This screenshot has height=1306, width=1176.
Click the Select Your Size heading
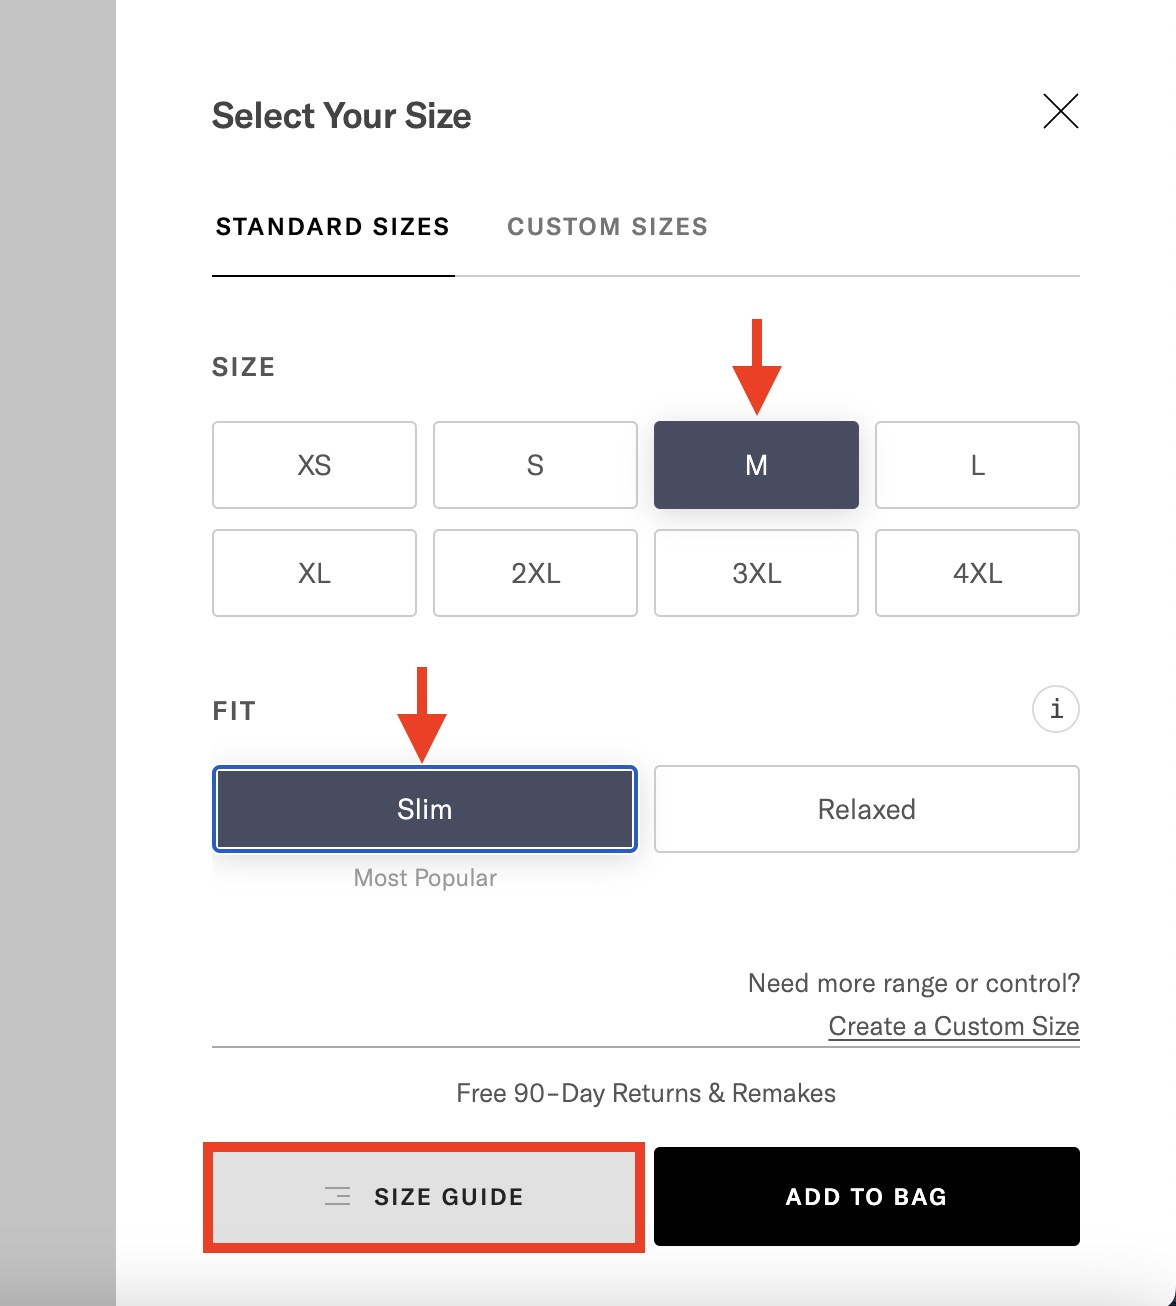click(x=341, y=115)
